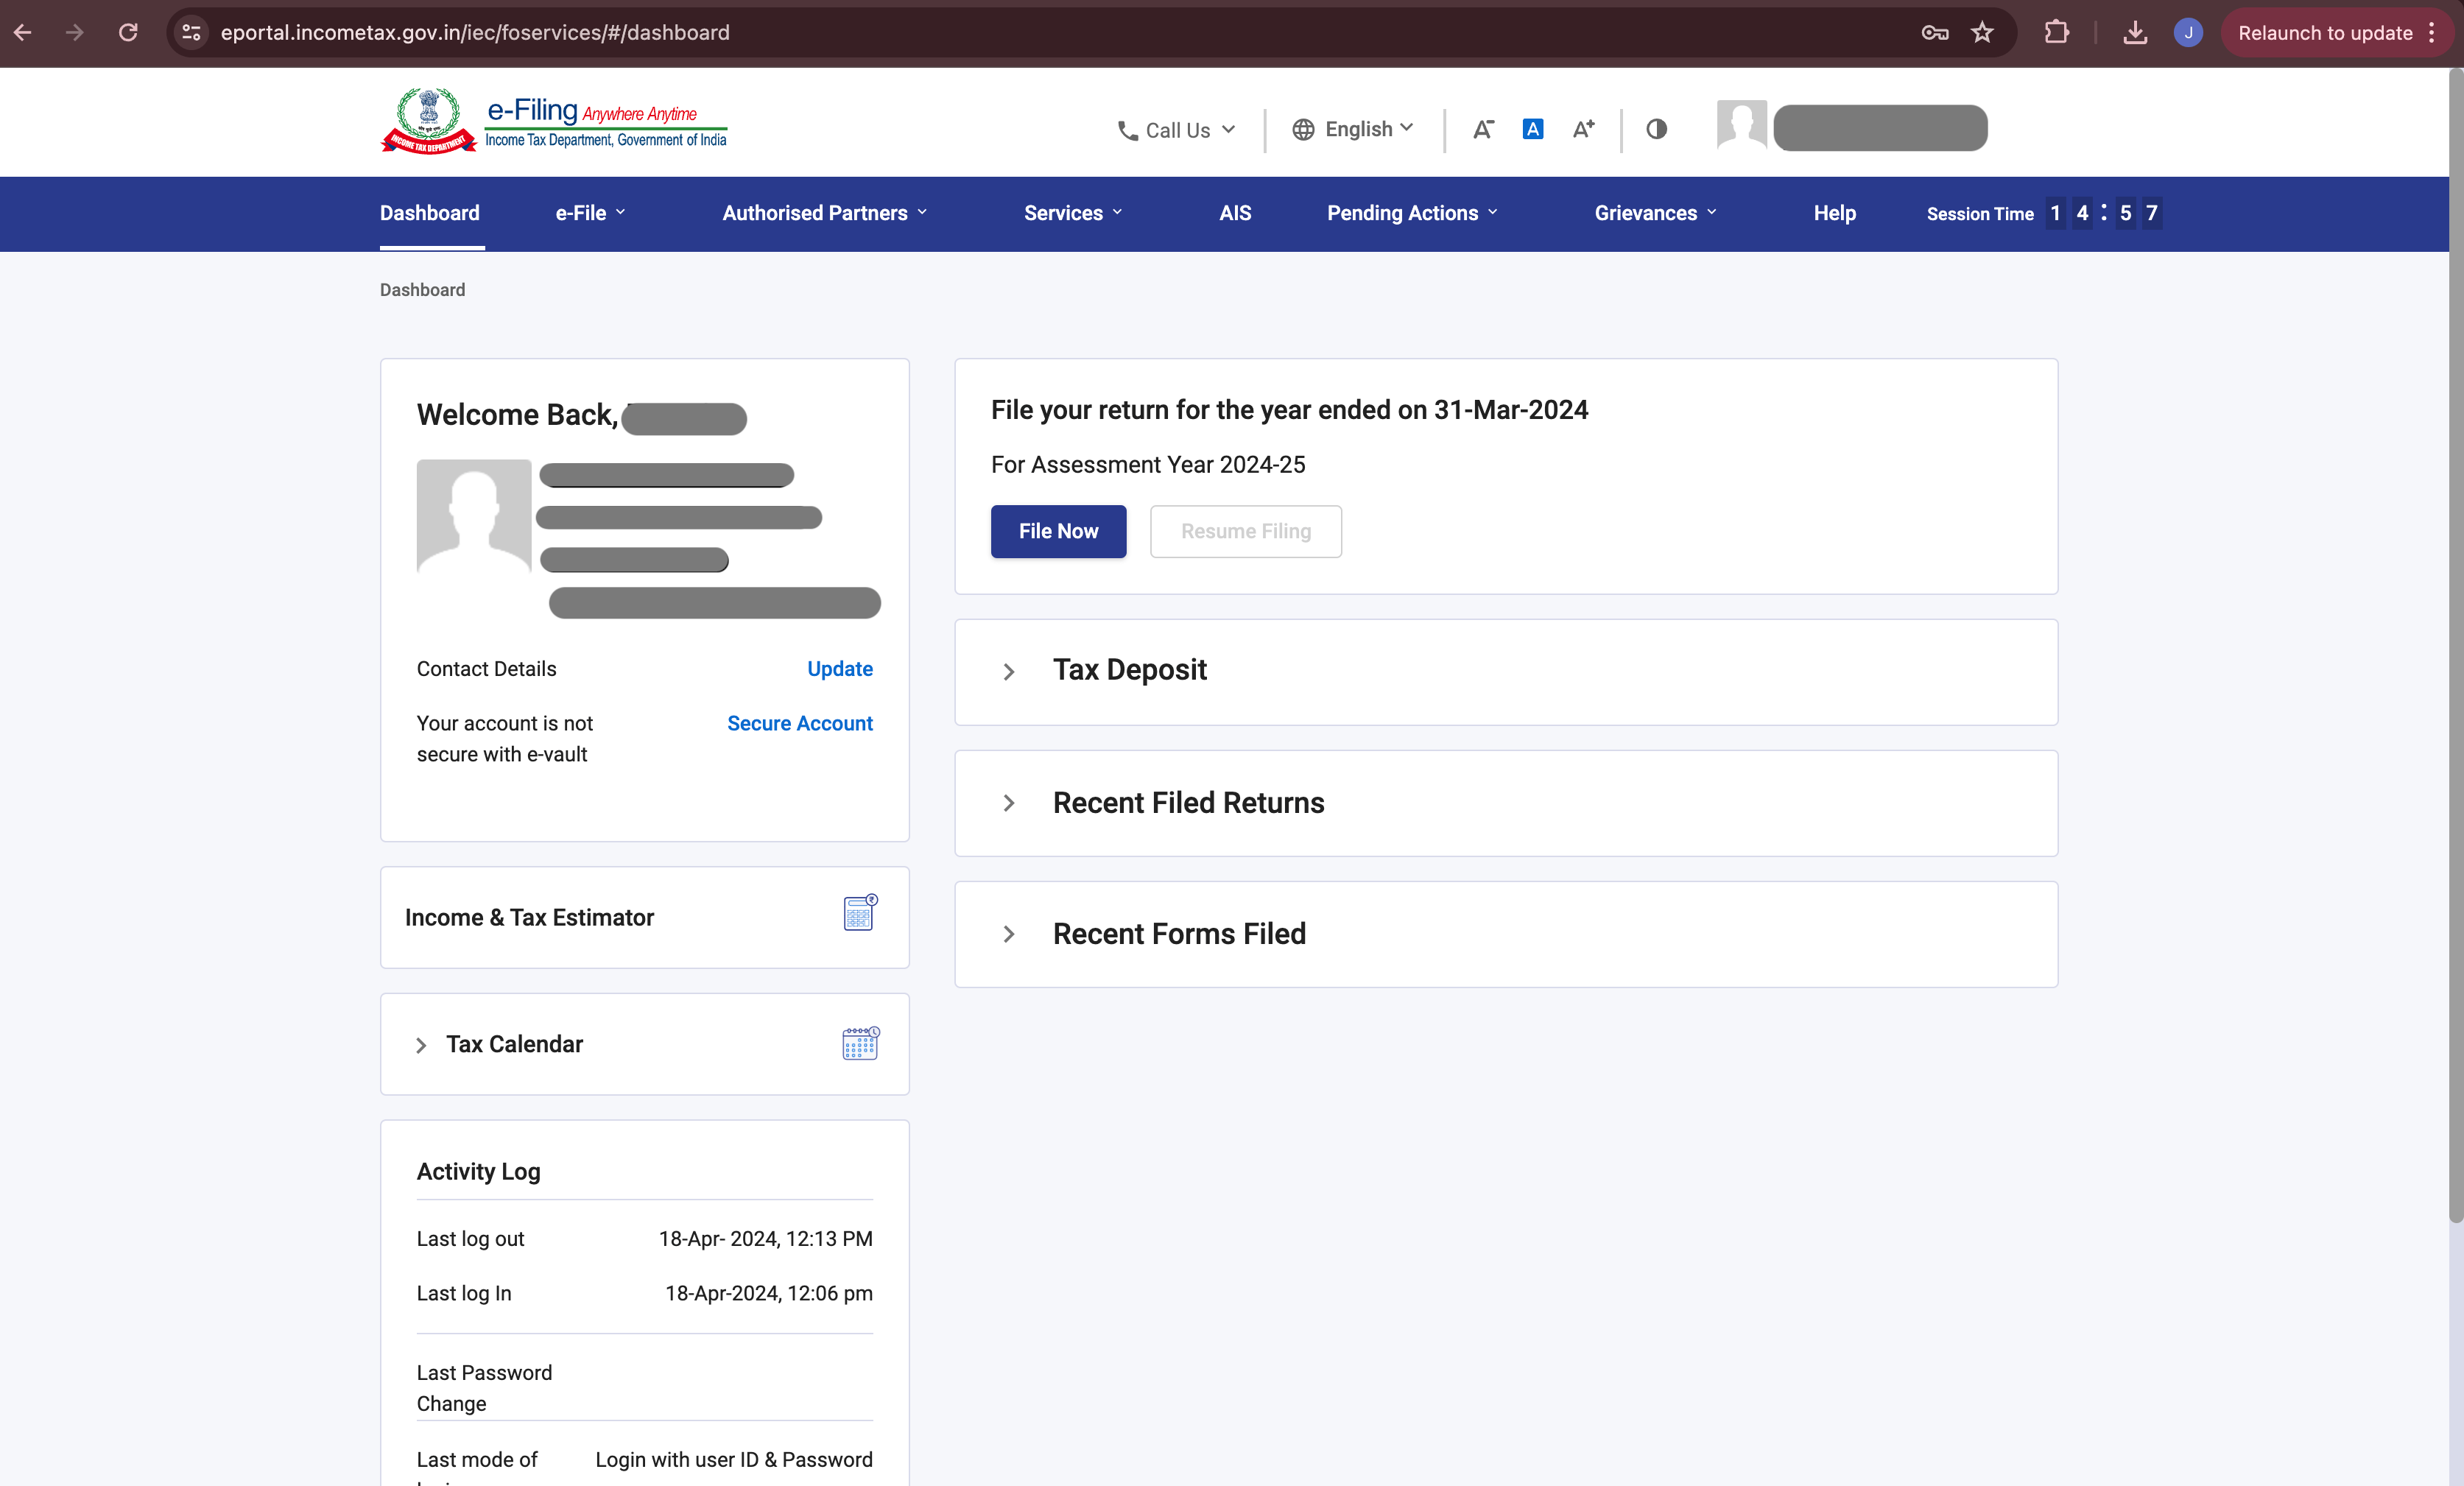Image resolution: width=2464 pixels, height=1486 pixels.
Task: Click the Resume Filing button
Action: coord(1245,530)
